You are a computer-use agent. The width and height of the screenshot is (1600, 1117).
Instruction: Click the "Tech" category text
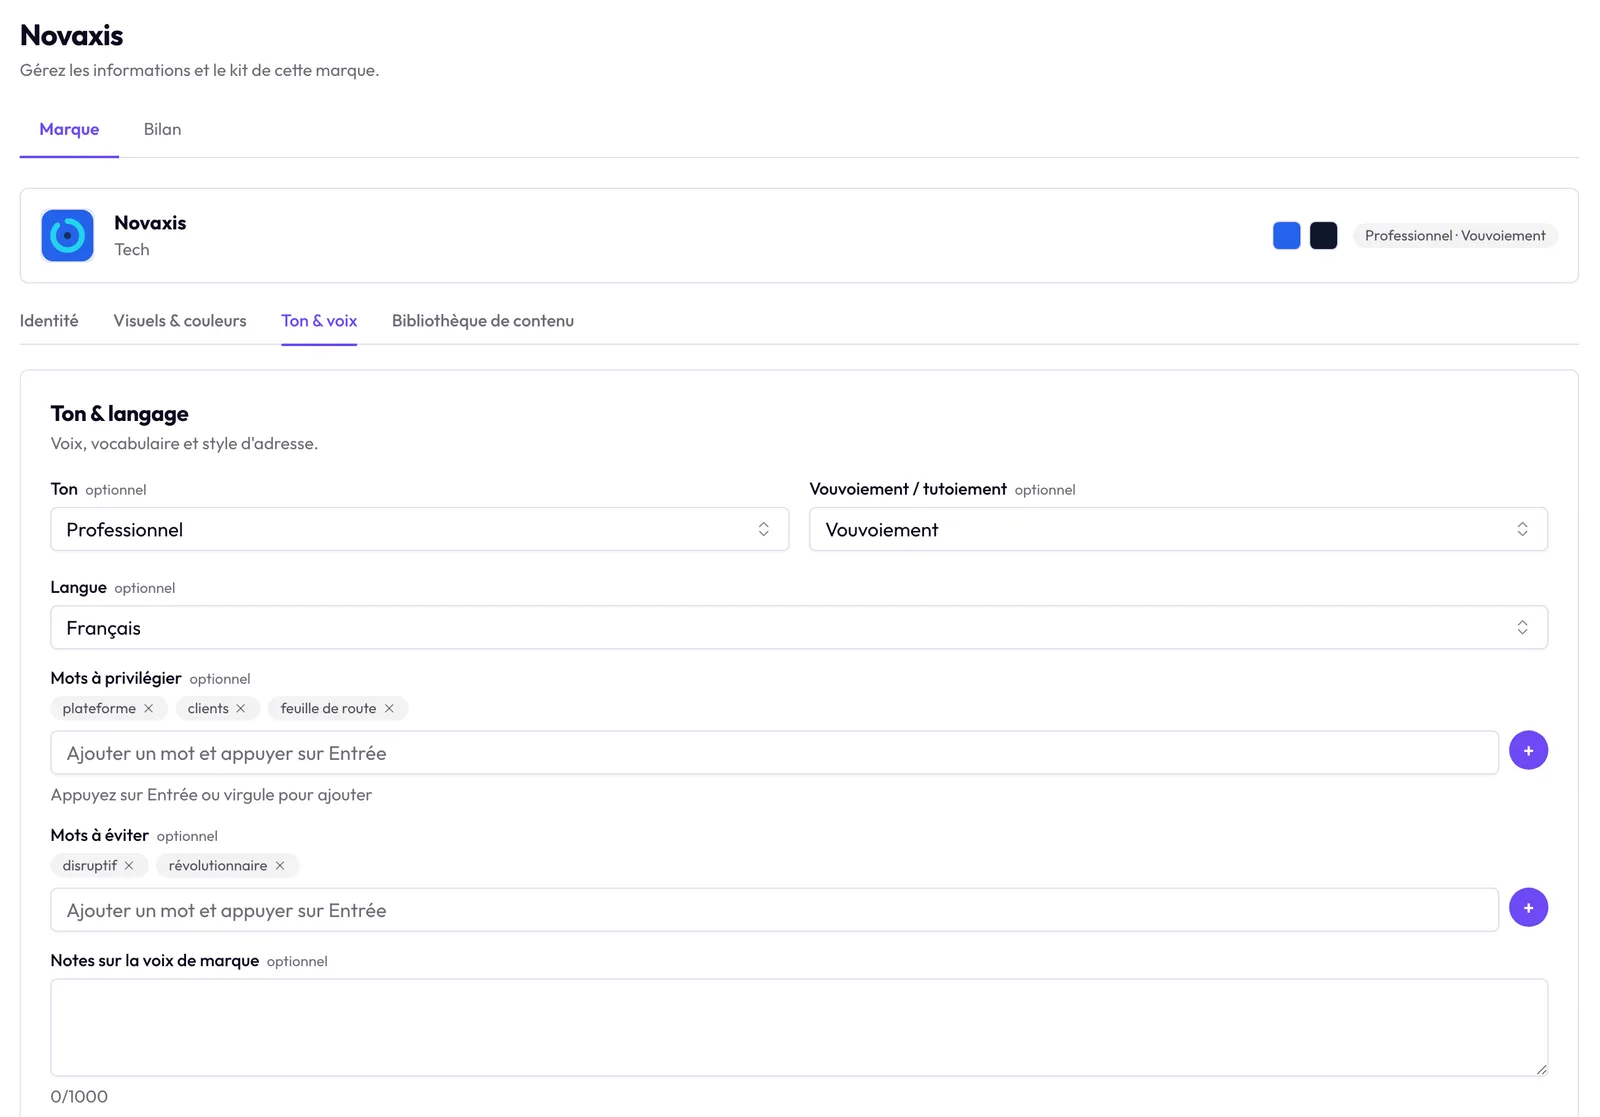click(x=132, y=249)
